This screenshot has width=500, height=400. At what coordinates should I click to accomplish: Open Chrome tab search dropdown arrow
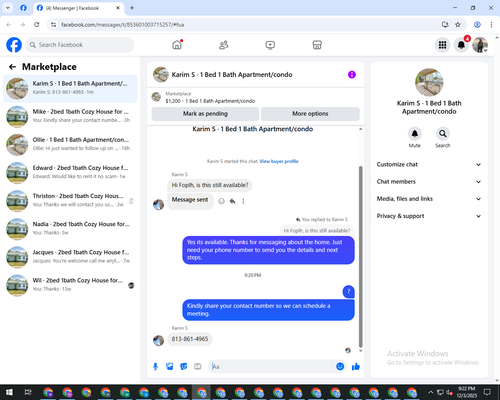pyautogui.click(x=8, y=8)
